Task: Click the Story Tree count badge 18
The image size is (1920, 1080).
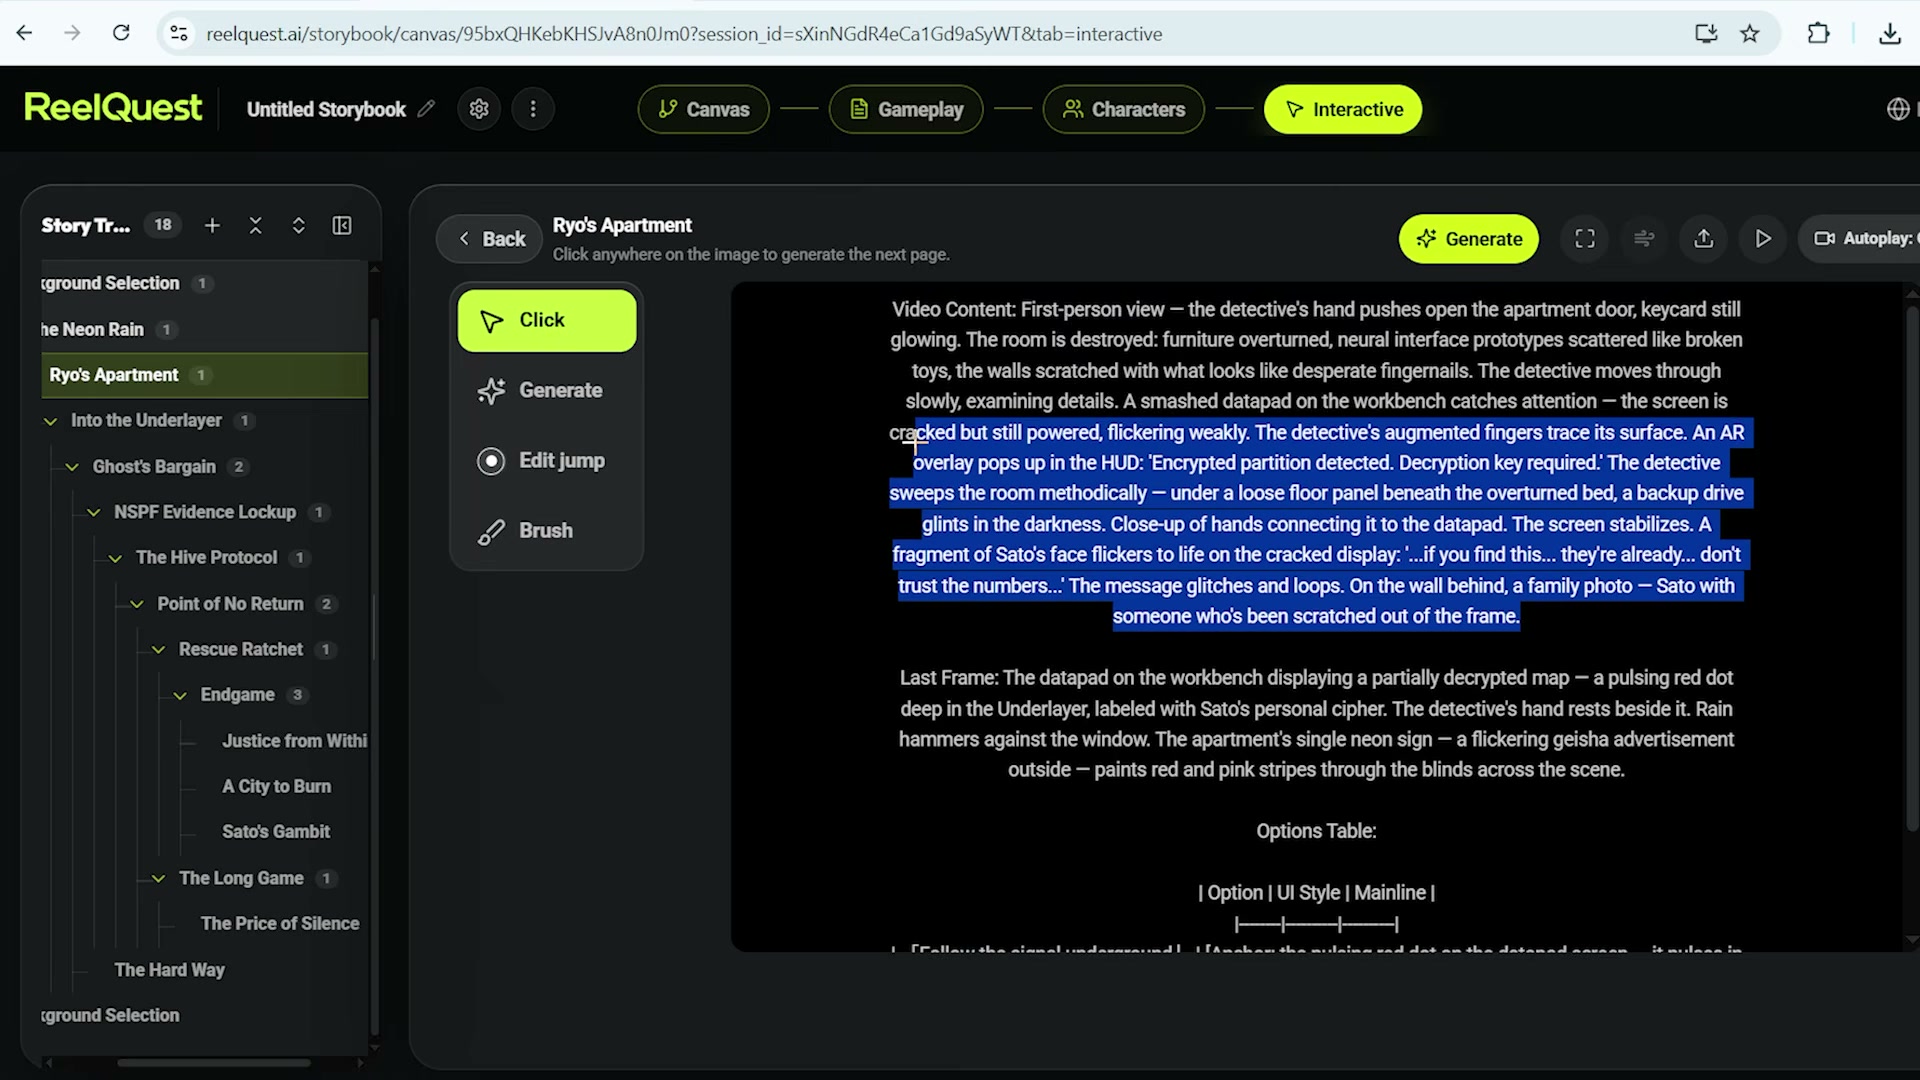Action: [x=163, y=226]
